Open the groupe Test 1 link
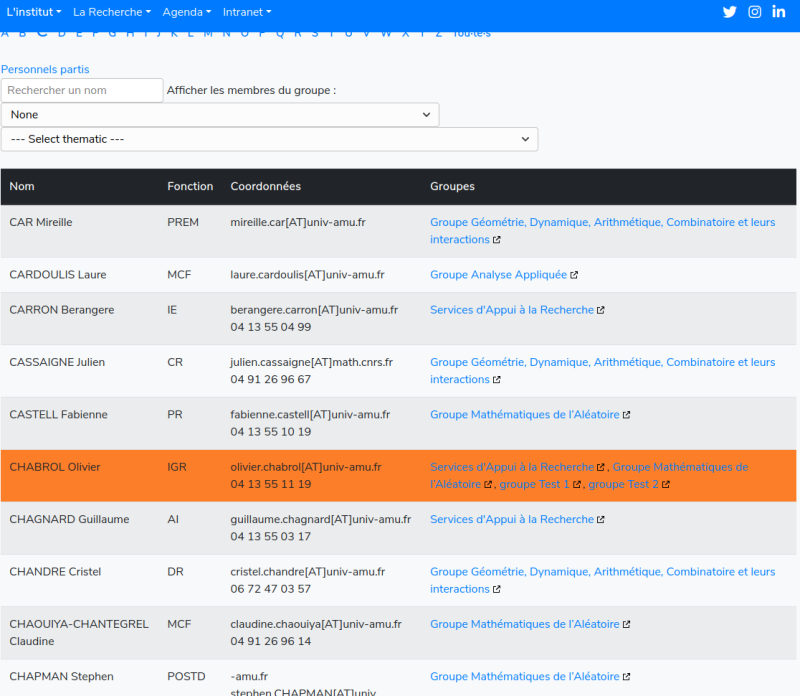 point(534,485)
